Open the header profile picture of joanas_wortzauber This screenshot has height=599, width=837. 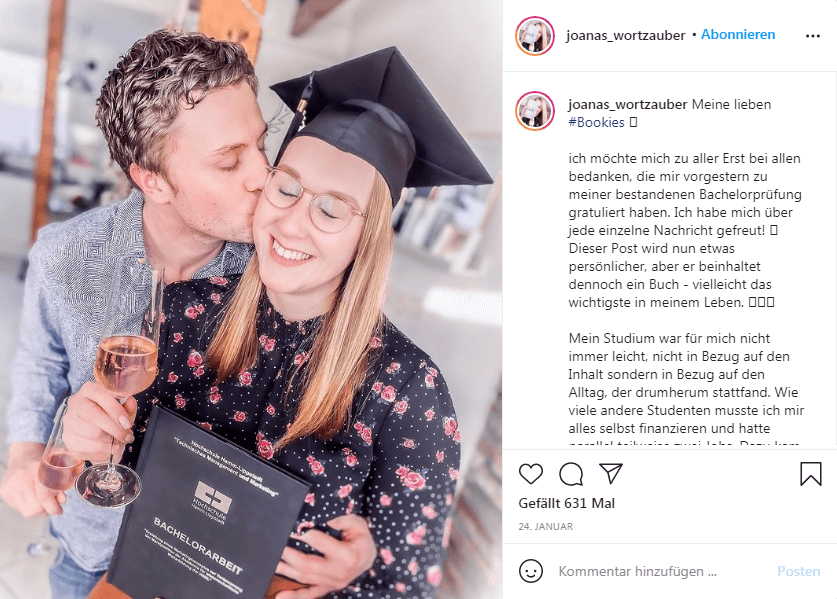[535, 36]
